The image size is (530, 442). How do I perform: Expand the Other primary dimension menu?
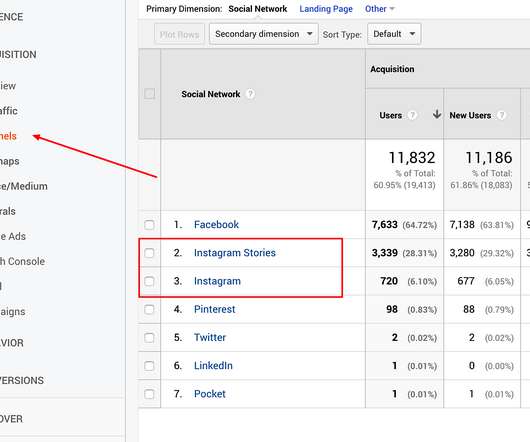pos(380,9)
